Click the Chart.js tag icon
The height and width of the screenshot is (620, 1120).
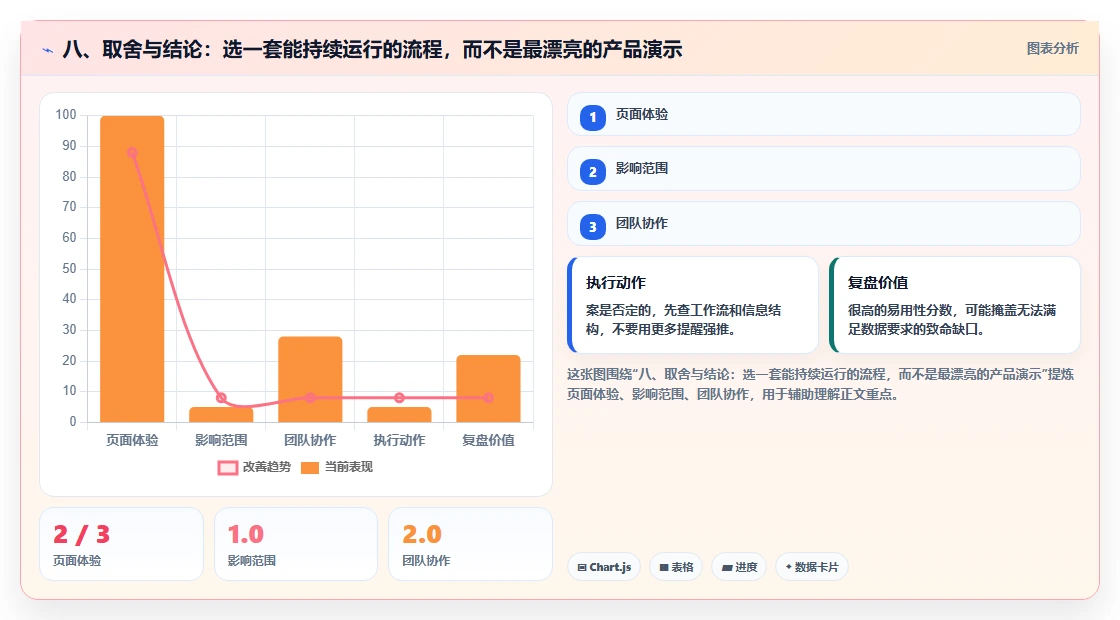[581, 567]
